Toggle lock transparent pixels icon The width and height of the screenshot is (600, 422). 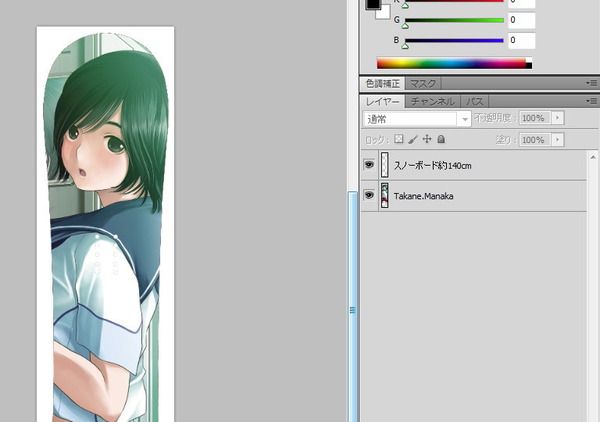click(x=399, y=139)
